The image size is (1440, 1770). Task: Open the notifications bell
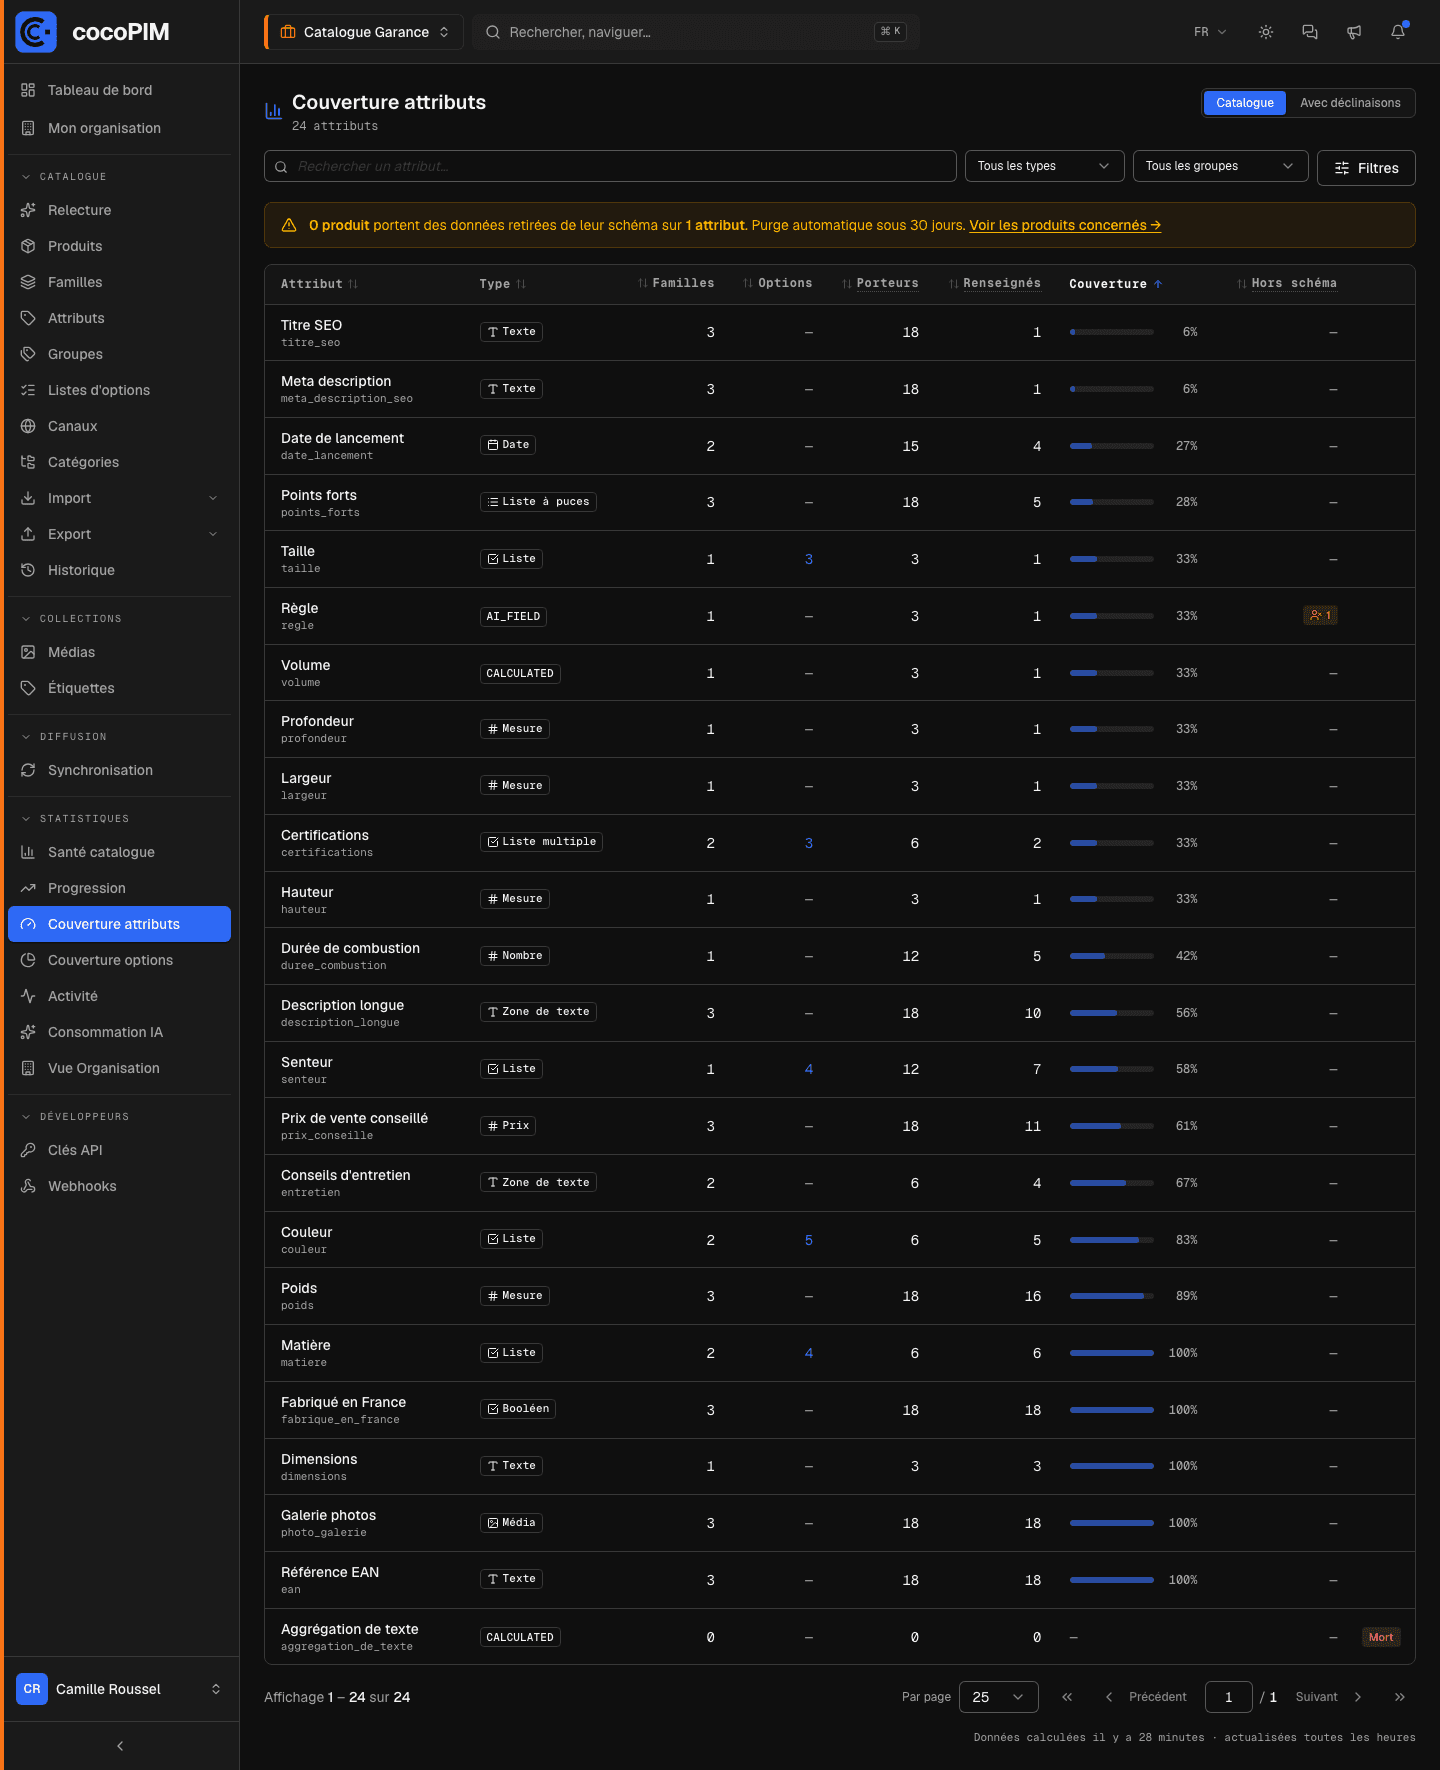point(1398,32)
